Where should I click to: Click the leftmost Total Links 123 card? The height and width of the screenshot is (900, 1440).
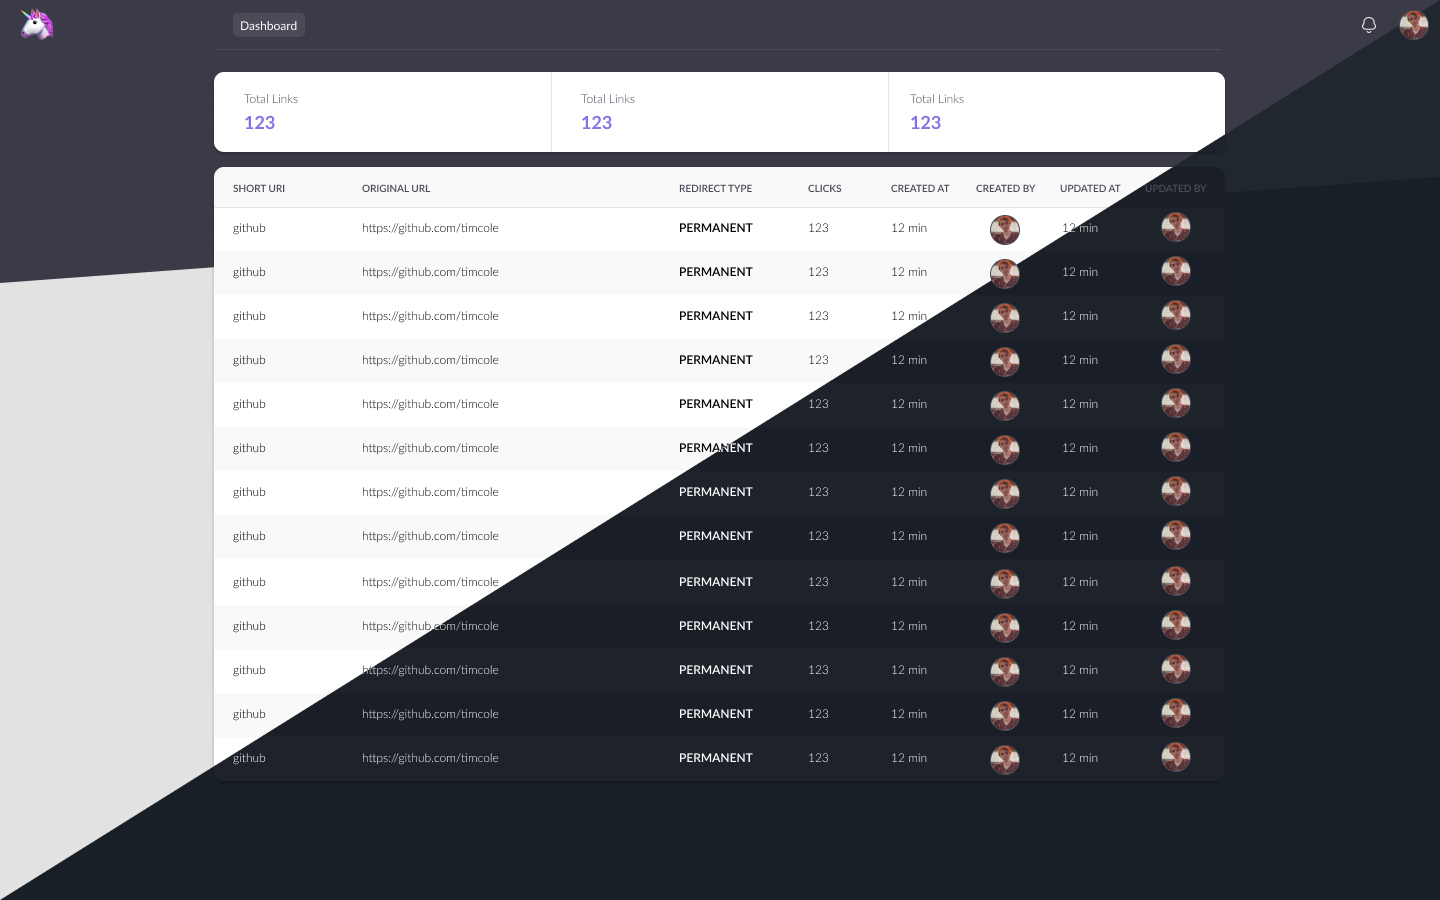(x=383, y=112)
